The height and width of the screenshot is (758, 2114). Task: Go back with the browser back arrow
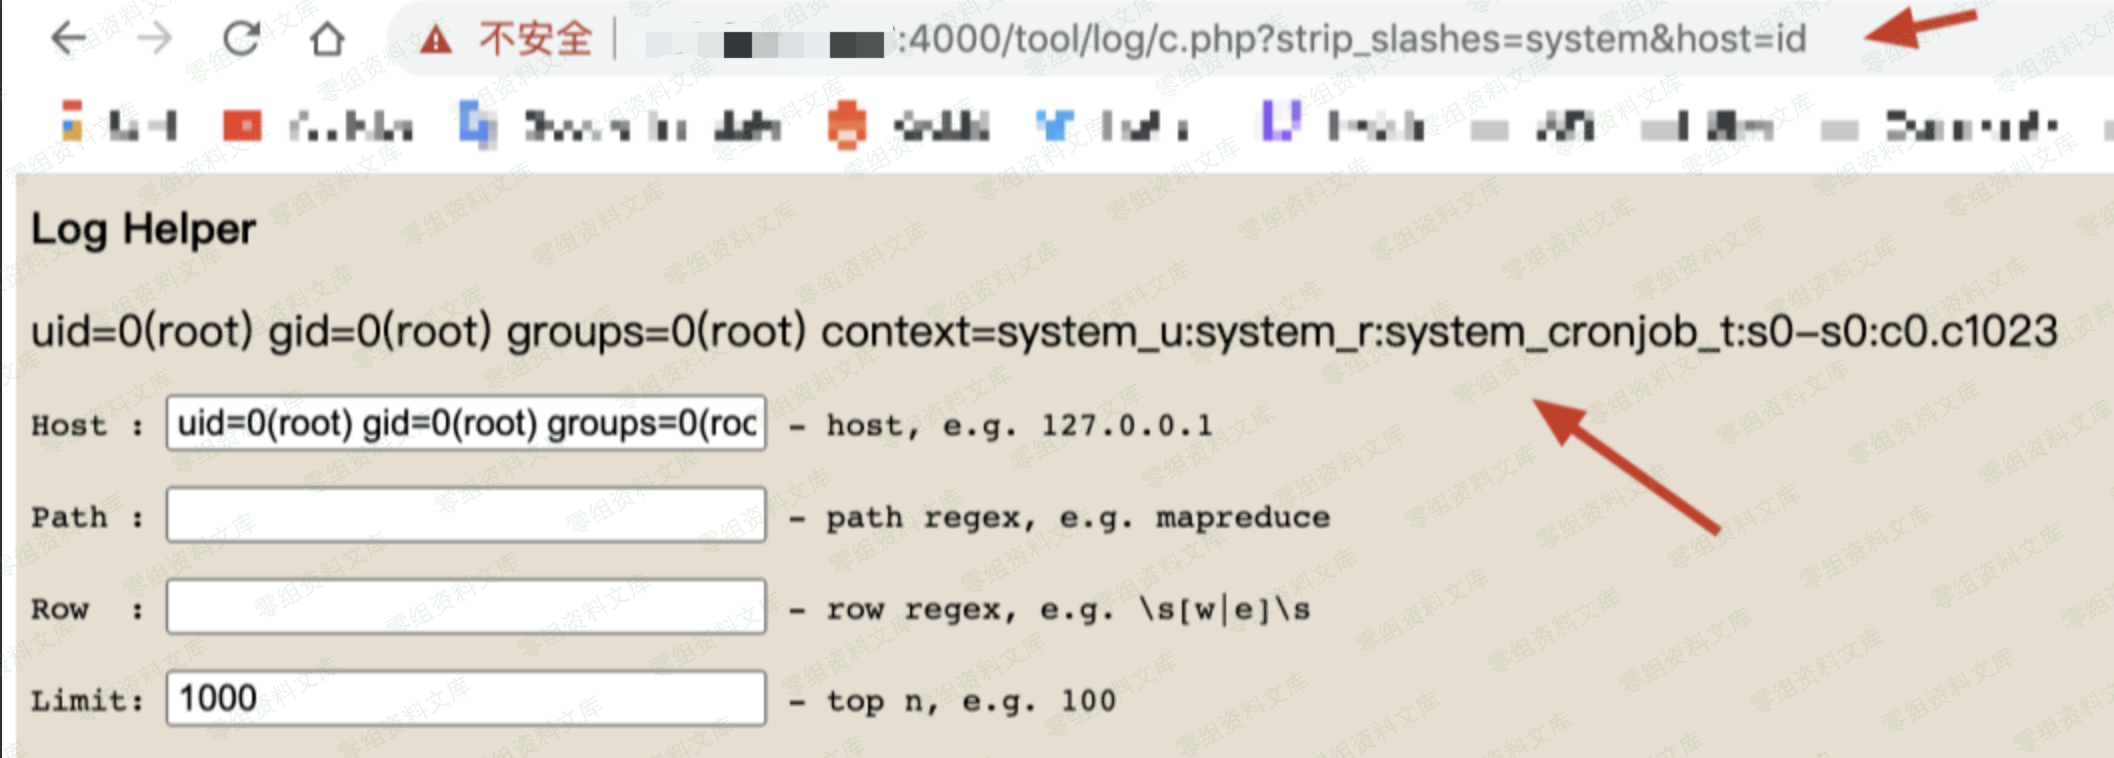pyautogui.click(x=68, y=39)
